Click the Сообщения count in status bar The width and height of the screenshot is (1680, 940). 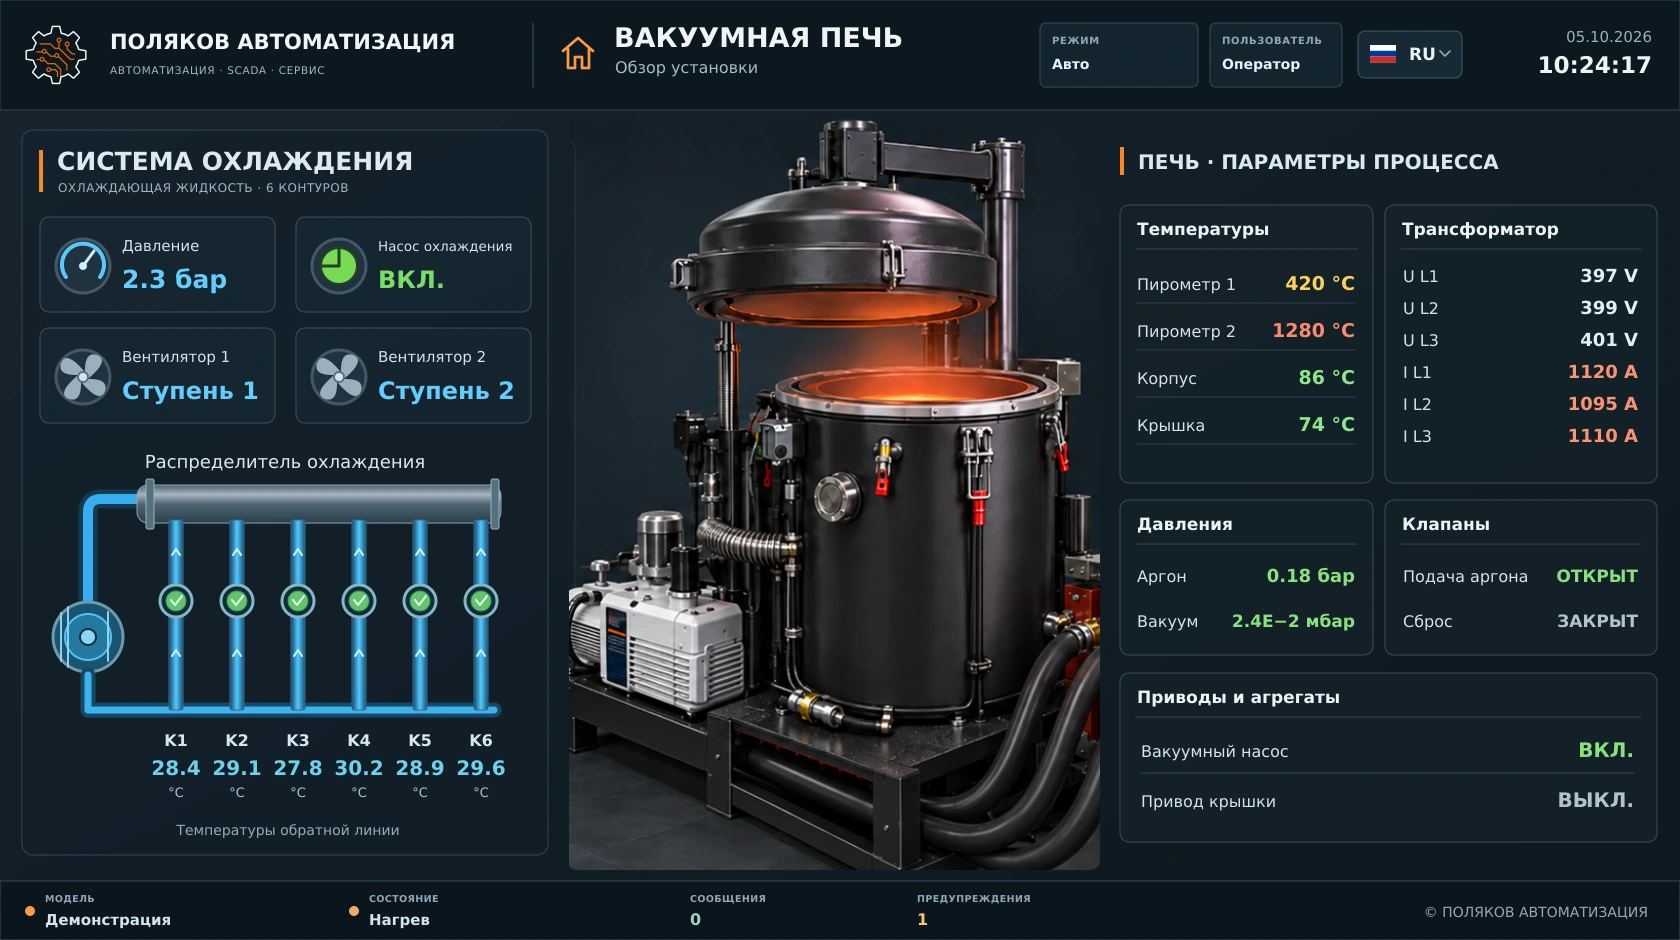[x=696, y=919]
